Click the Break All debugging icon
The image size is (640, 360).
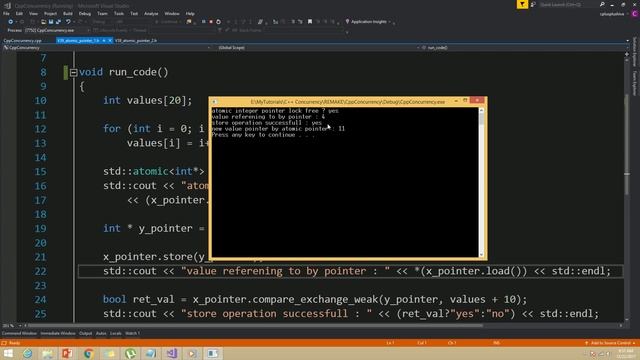pyautogui.click(x=203, y=22)
